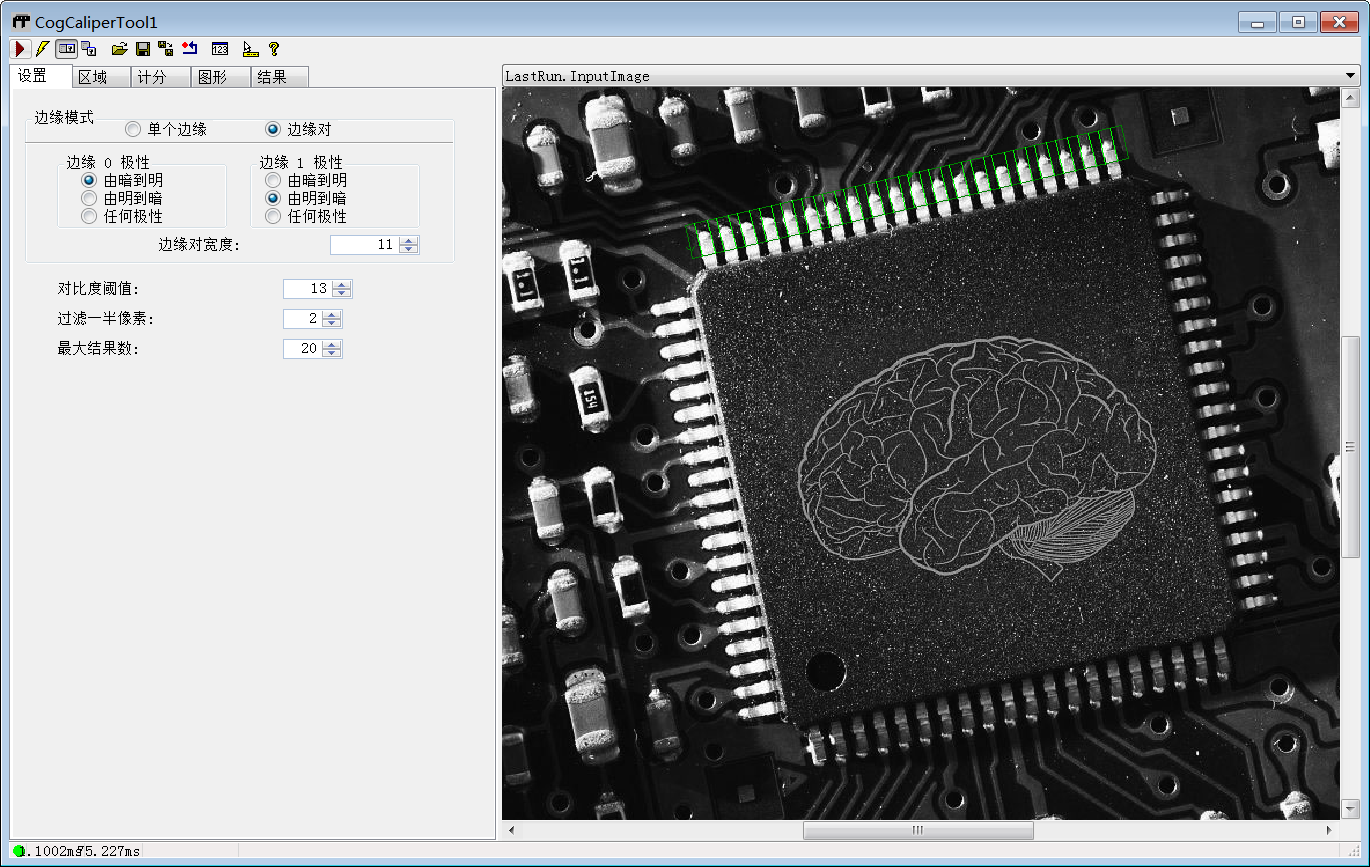Viewport: 1370px width, 867px height.
Task: Click the open folder icon
Action: point(120,48)
